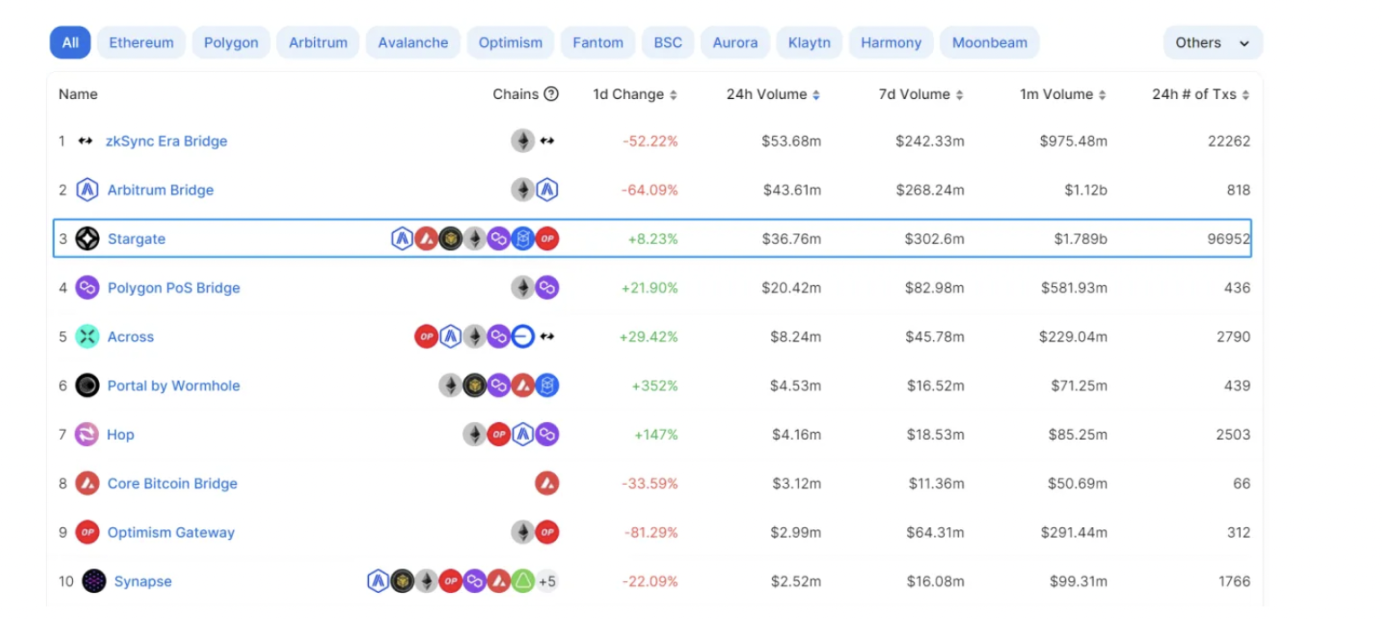Click the Optimism Gateway logo icon
This screenshot has width=1382, height=619.
click(x=87, y=533)
